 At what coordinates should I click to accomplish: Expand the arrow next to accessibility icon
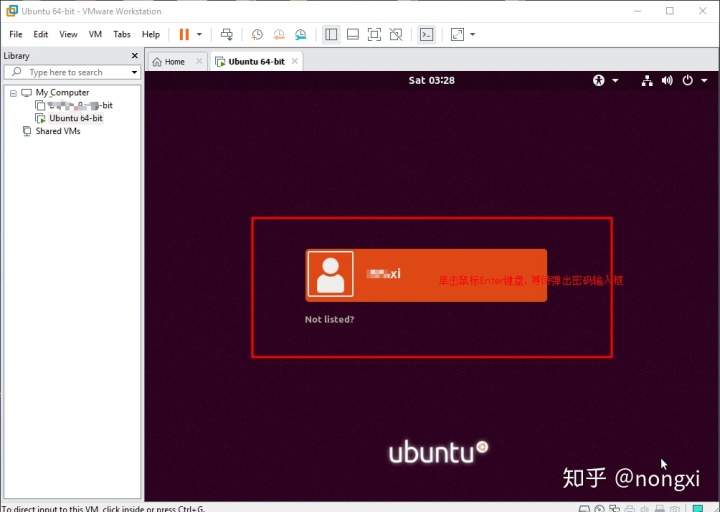(615, 81)
